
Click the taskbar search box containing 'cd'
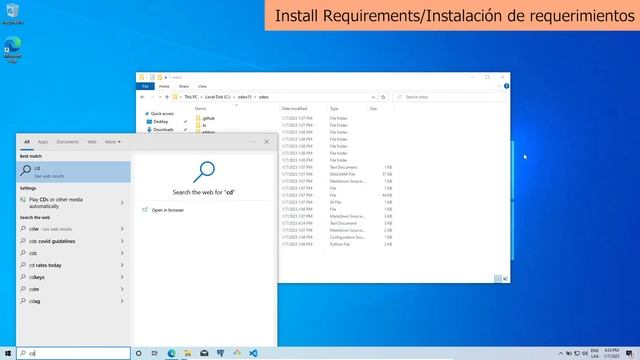pos(73,353)
